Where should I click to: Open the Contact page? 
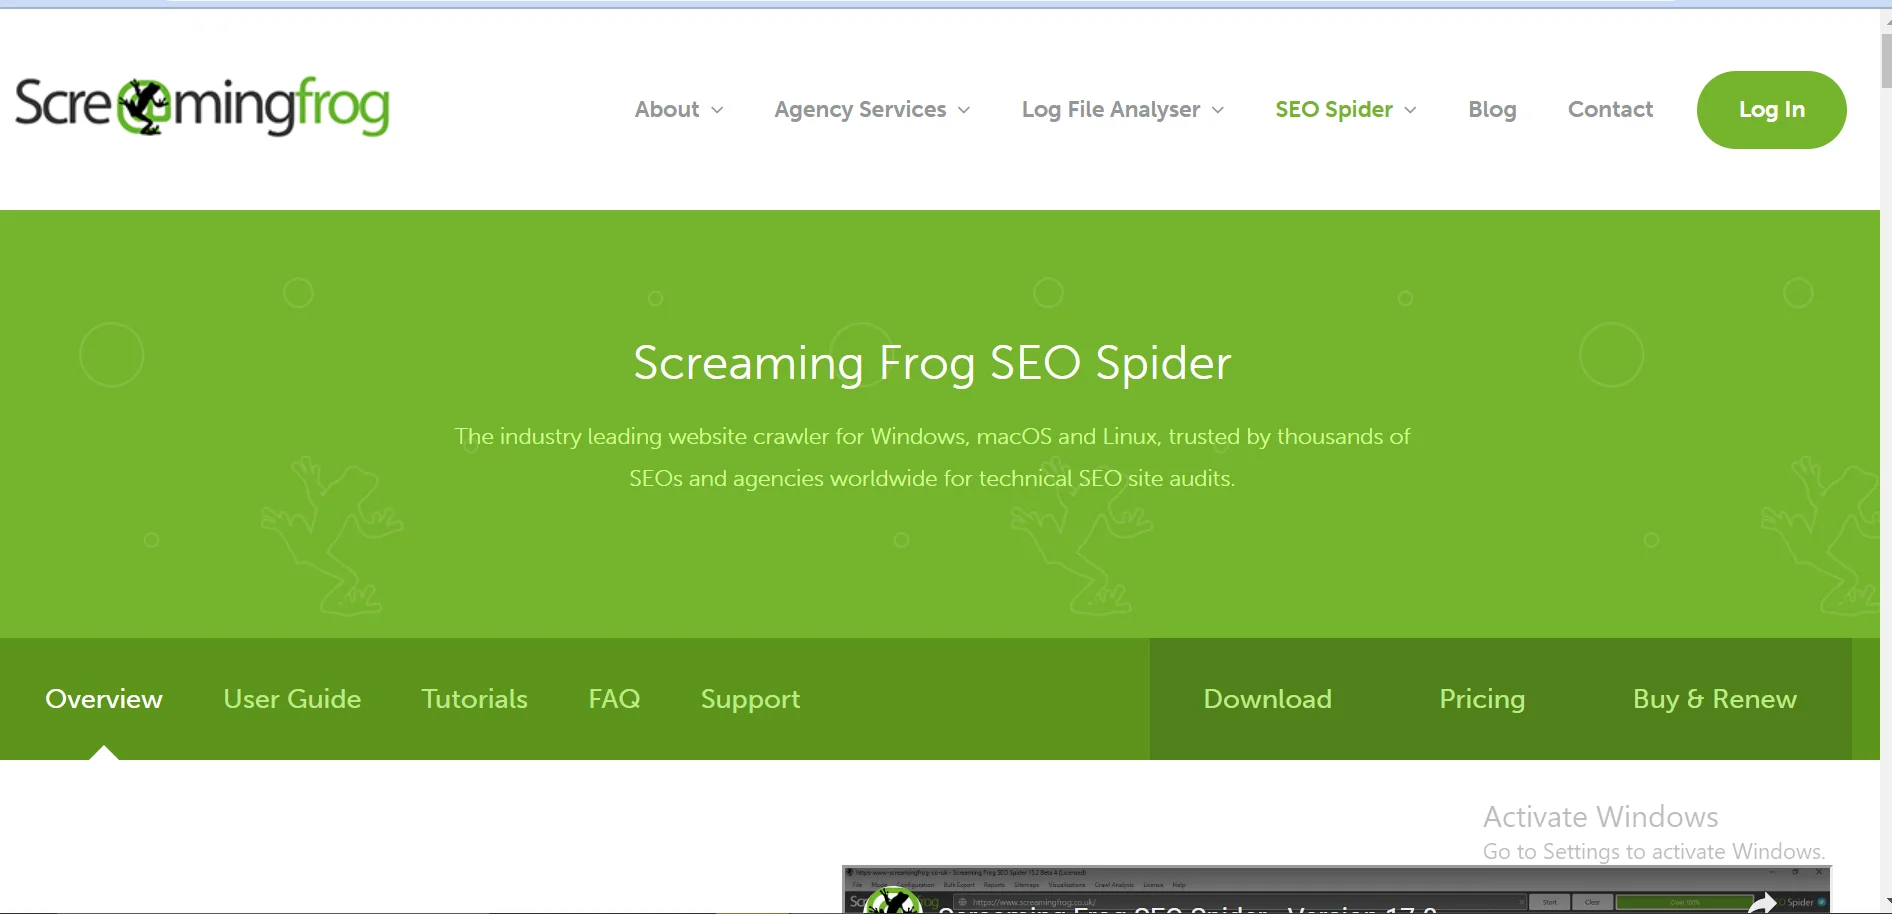click(x=1610, y=109)
